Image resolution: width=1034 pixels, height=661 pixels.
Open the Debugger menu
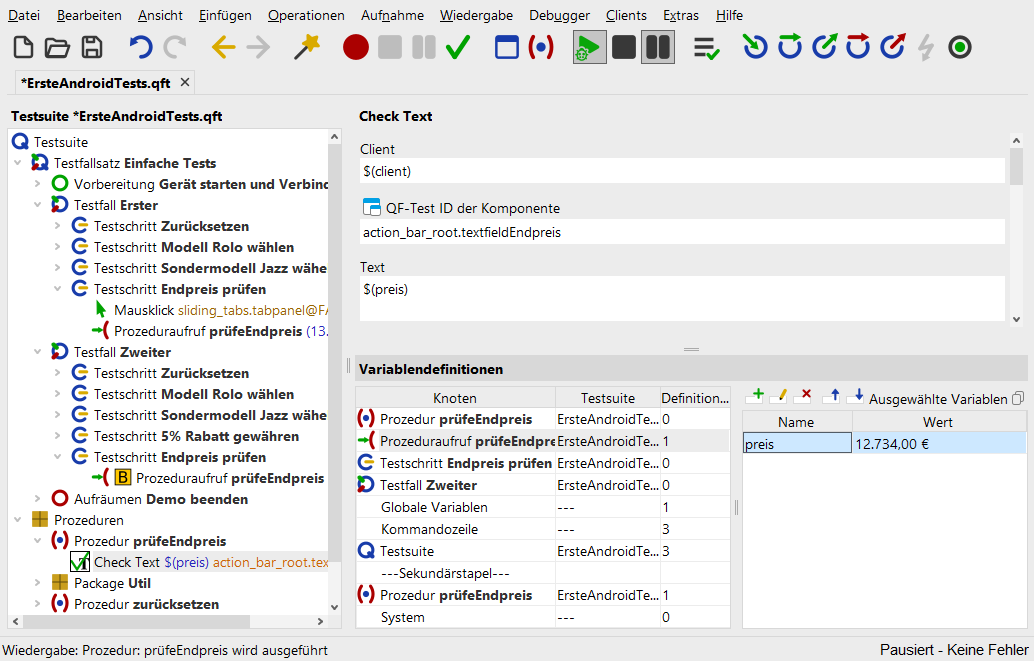pyautogui.click(x=558, y=15)
